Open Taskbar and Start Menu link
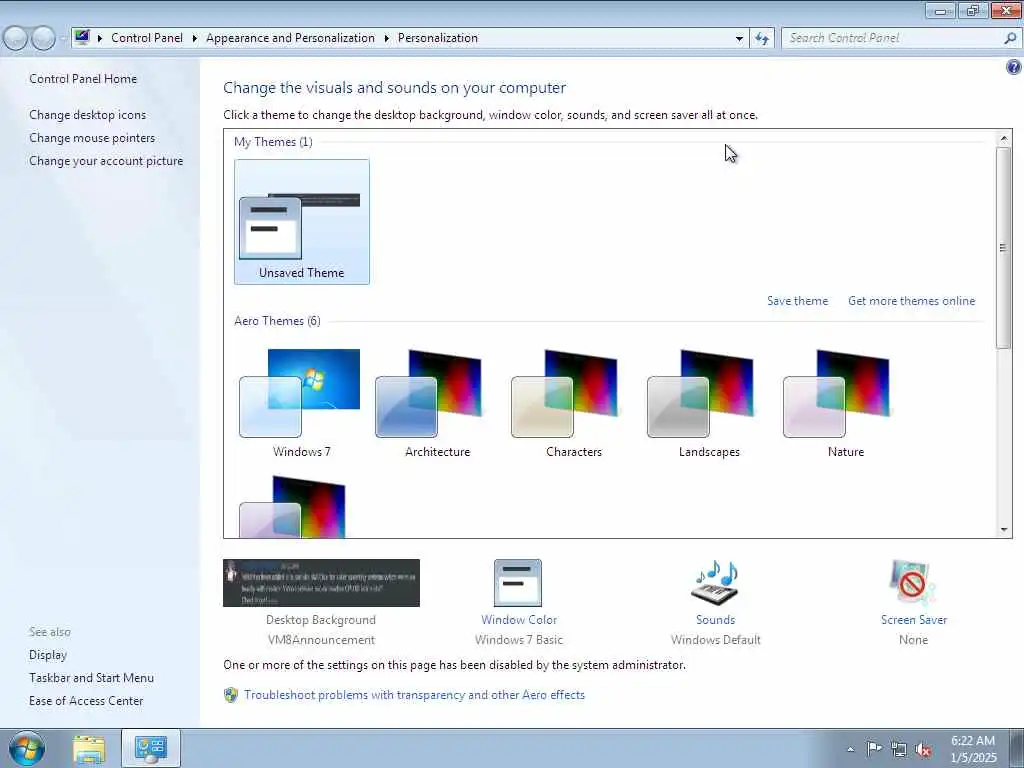This screenshot has width=1024, height=768. click(91, 678)
